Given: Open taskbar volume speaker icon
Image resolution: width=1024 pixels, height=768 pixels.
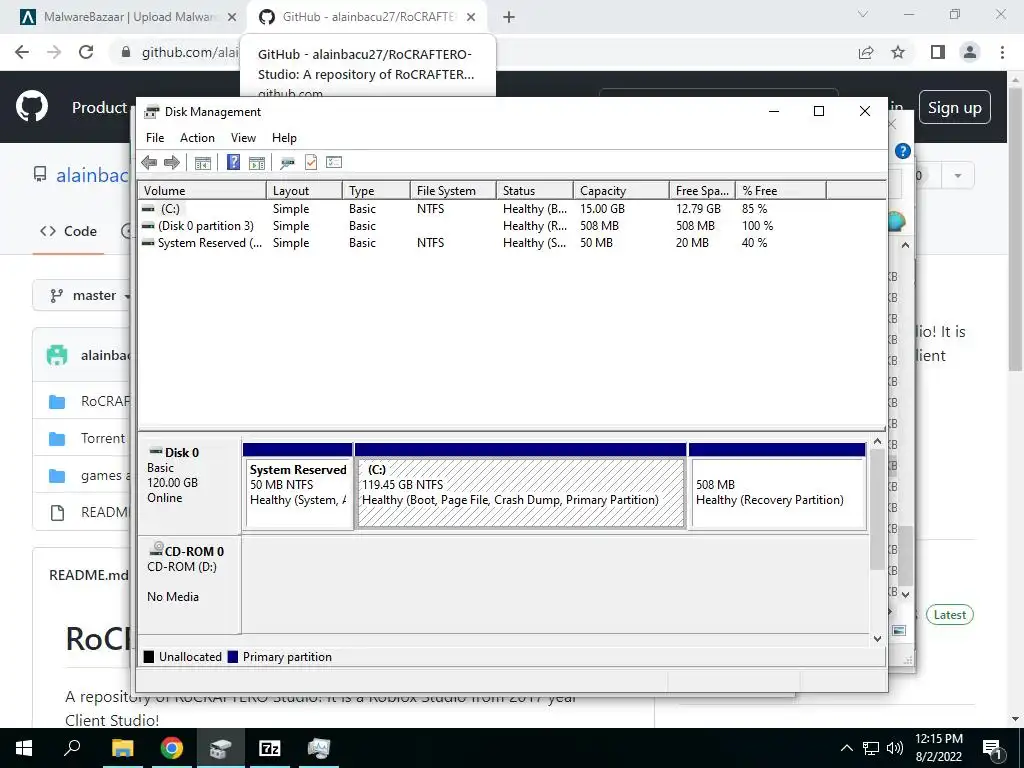Looking at the screenshot, I should click(895, 748).
